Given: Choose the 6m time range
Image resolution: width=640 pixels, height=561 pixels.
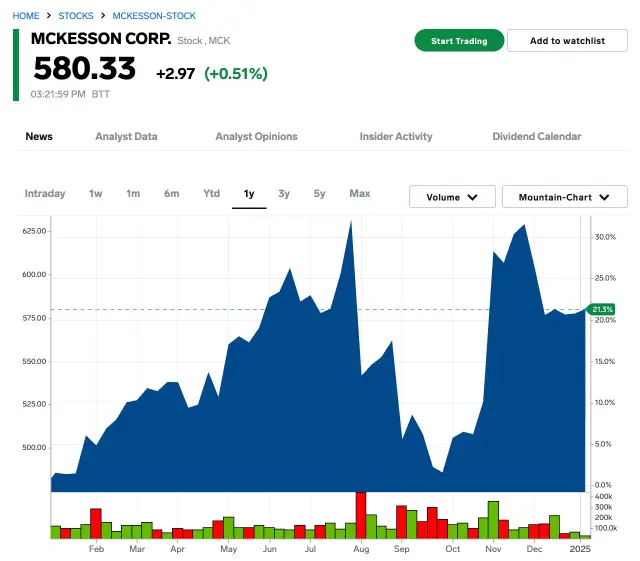Looking at the screenshot, I should click(172, 194).
